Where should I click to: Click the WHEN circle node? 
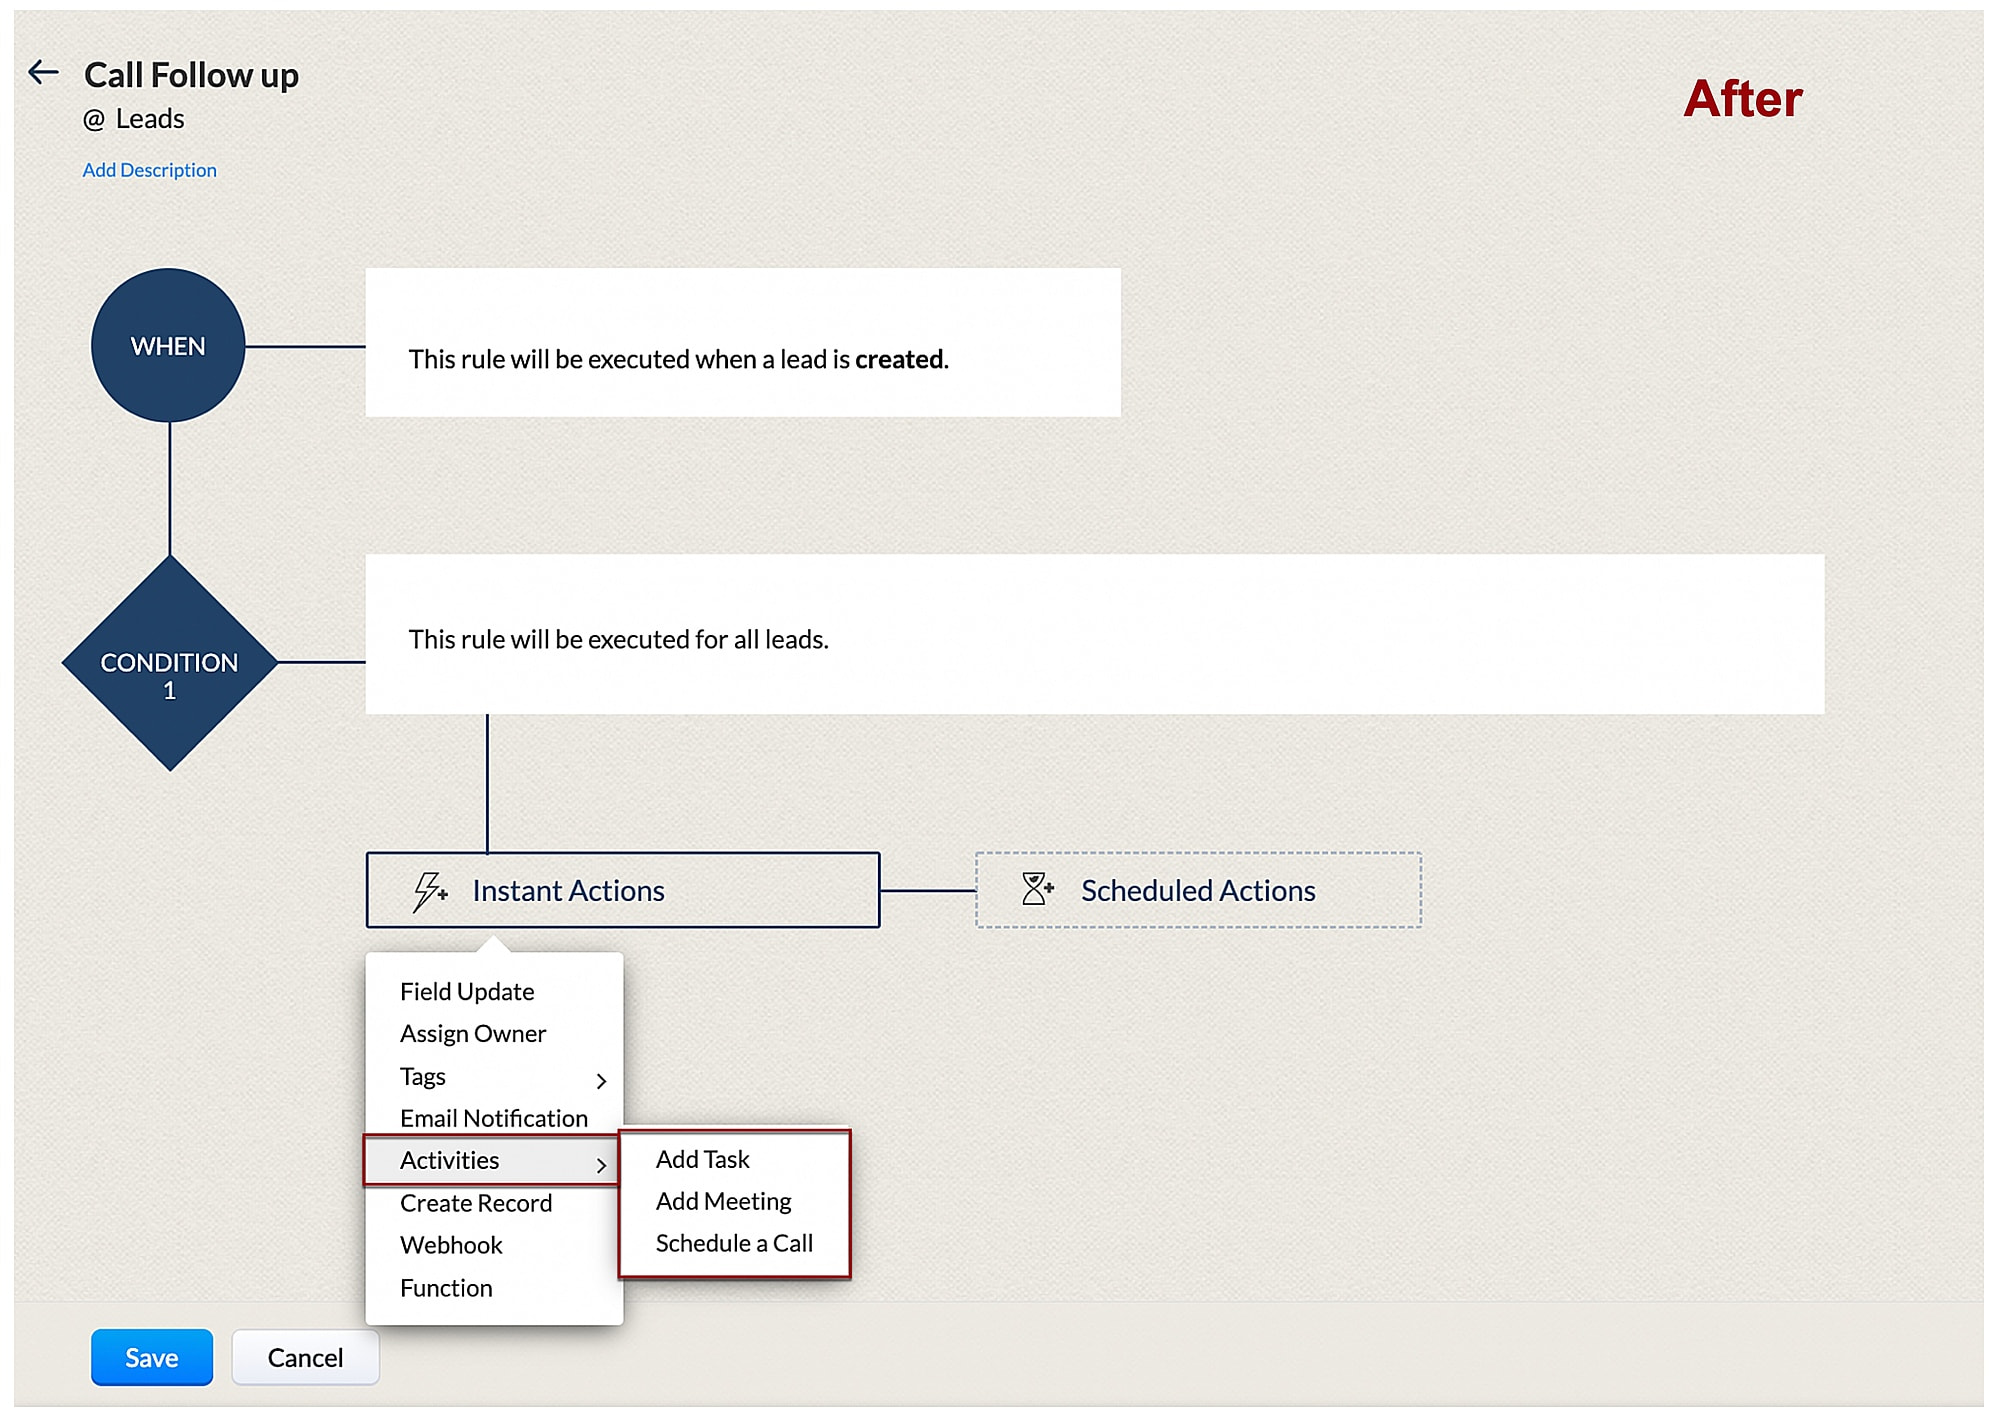pyautogui.click(x=168, y=345)
